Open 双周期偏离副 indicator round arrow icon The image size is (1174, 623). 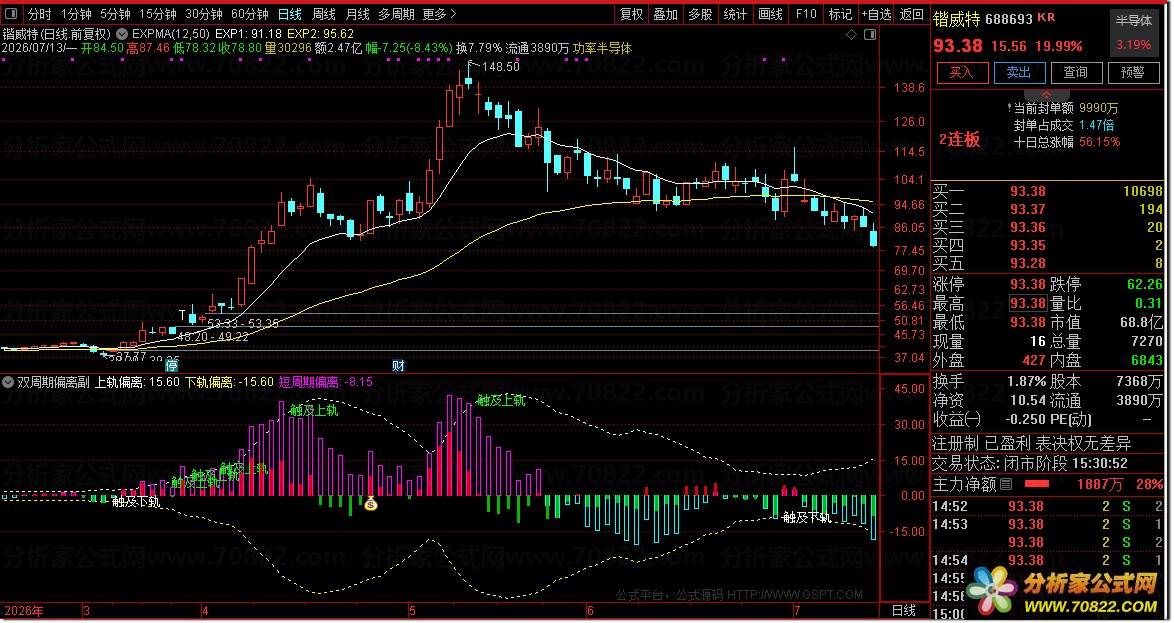click(x=8, y=382)
